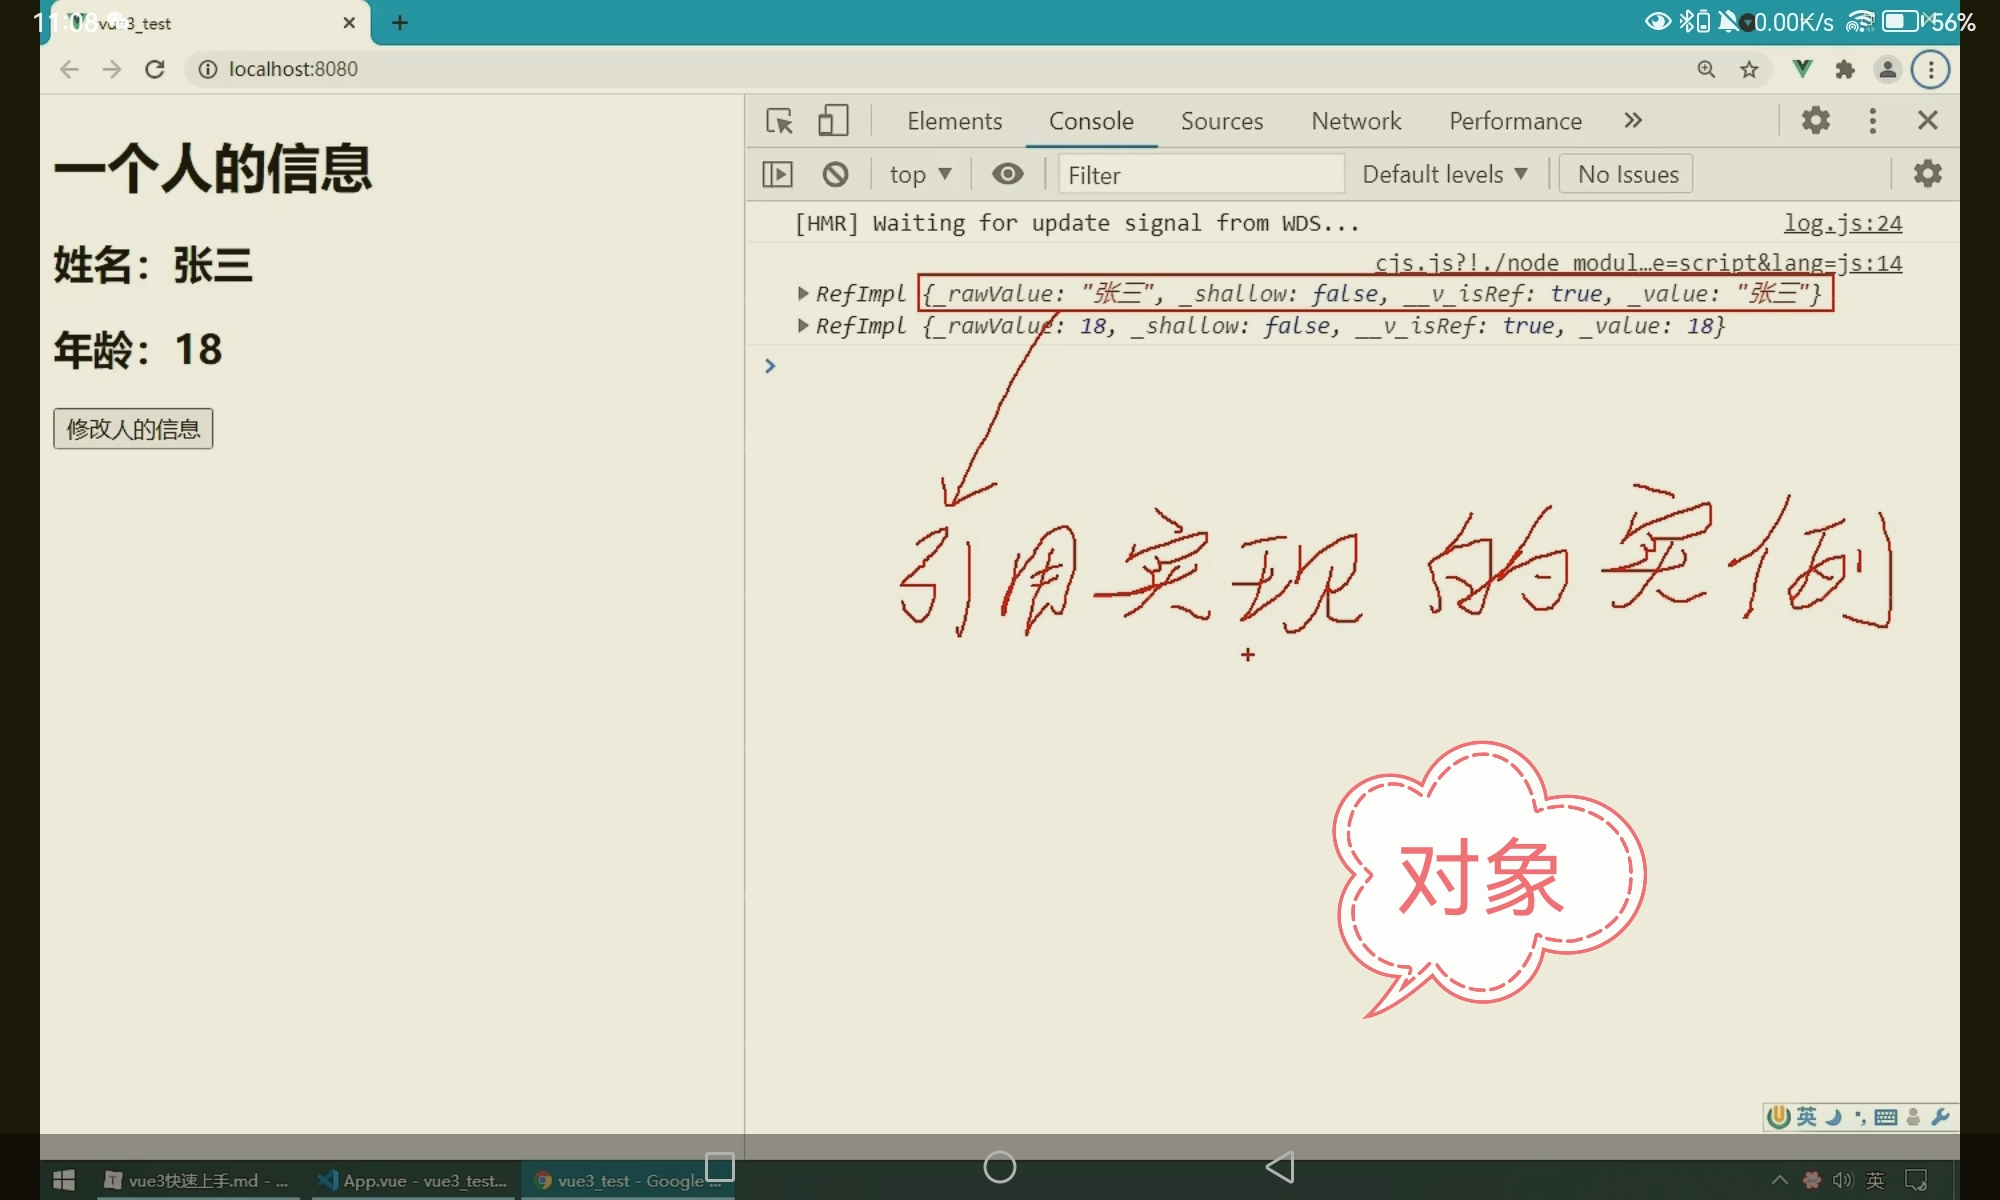Click the console Filter input field

point(1200,174)
